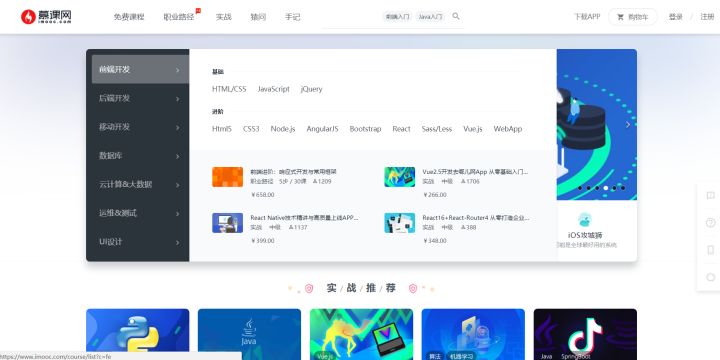Open the AngularJS topic link

click(322, 129)
